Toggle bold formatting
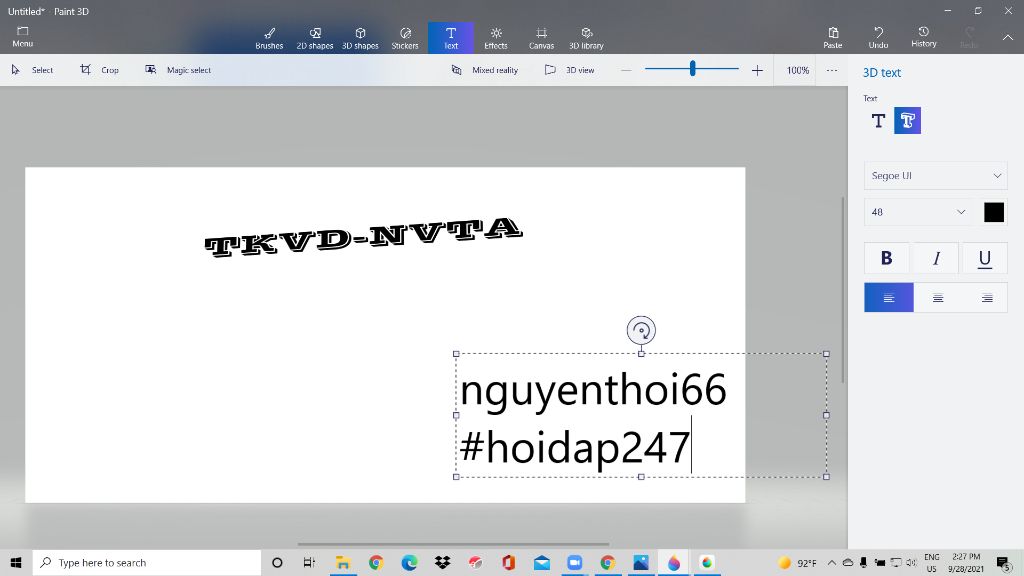1024x576 pixels. click(886, 258)
